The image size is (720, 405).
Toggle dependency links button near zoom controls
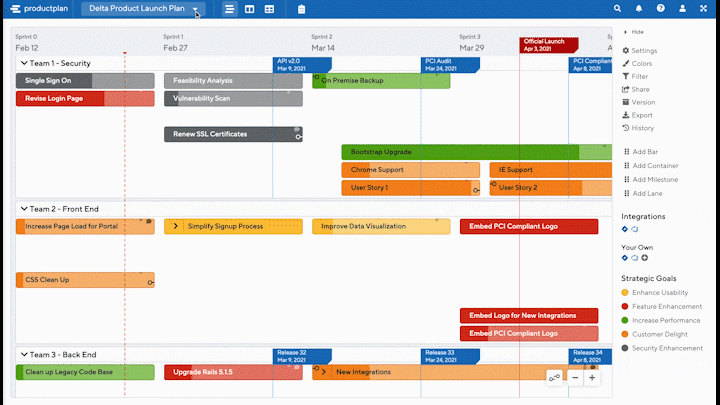554,378
